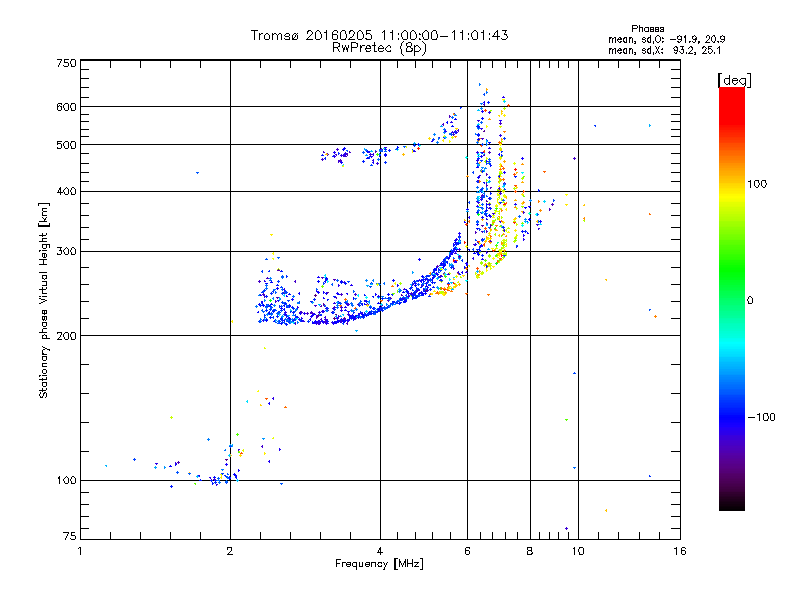Click the '[deg]' colorbar unit label
800x600 pixels.
(x=734, y=80)
